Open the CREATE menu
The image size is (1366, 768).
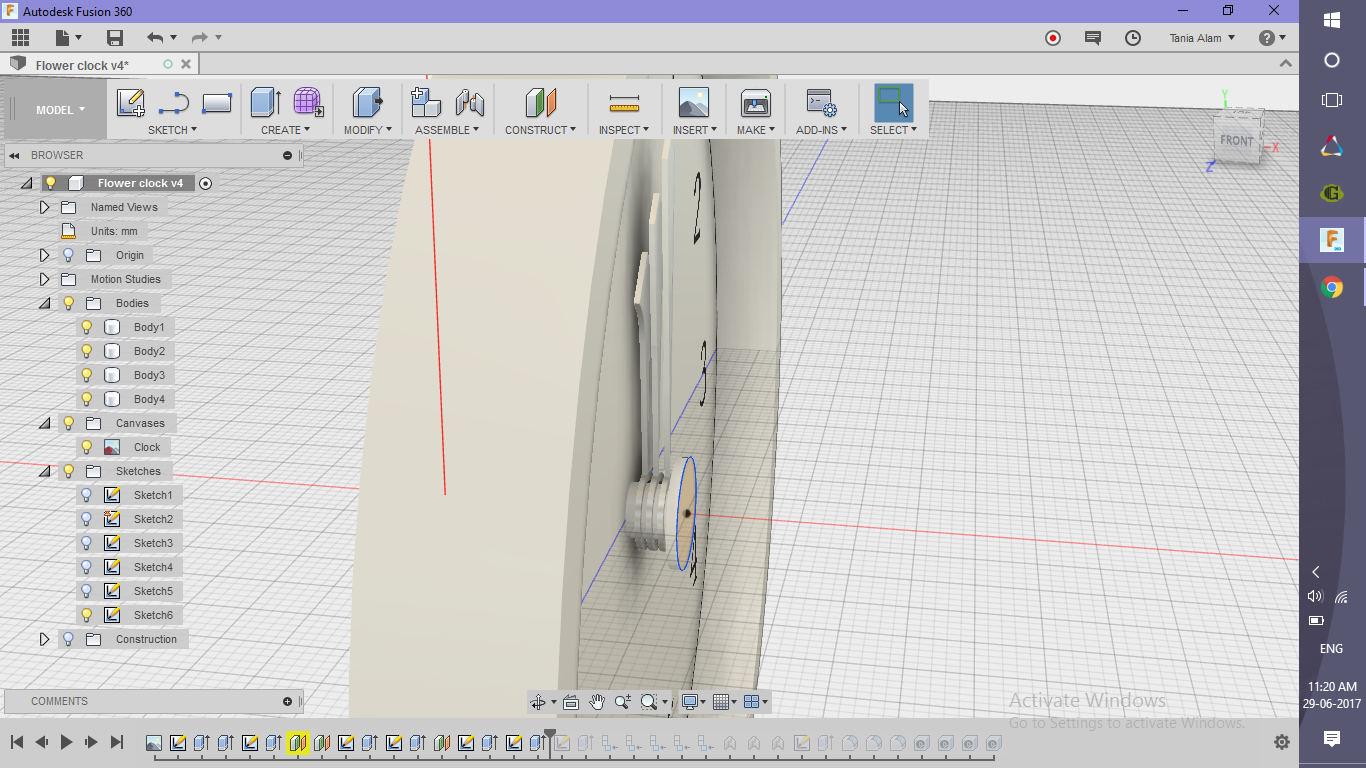pyautogui.click(x=285, y=130)
